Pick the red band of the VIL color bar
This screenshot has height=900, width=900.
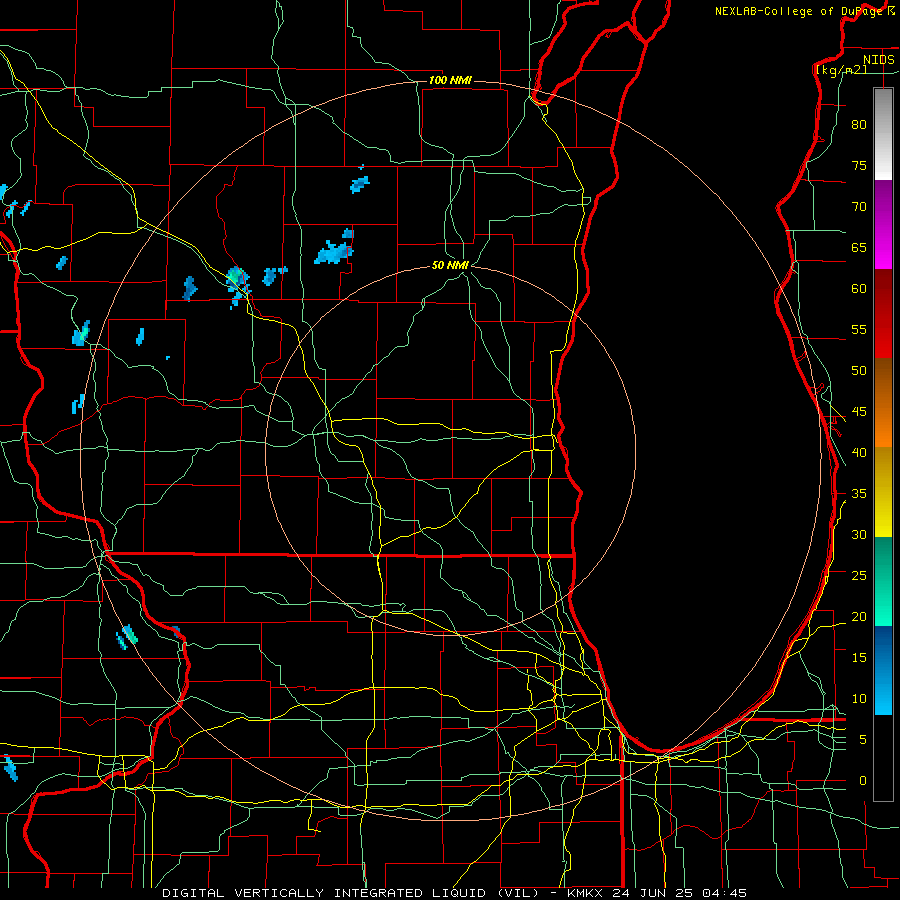(883, 314)
